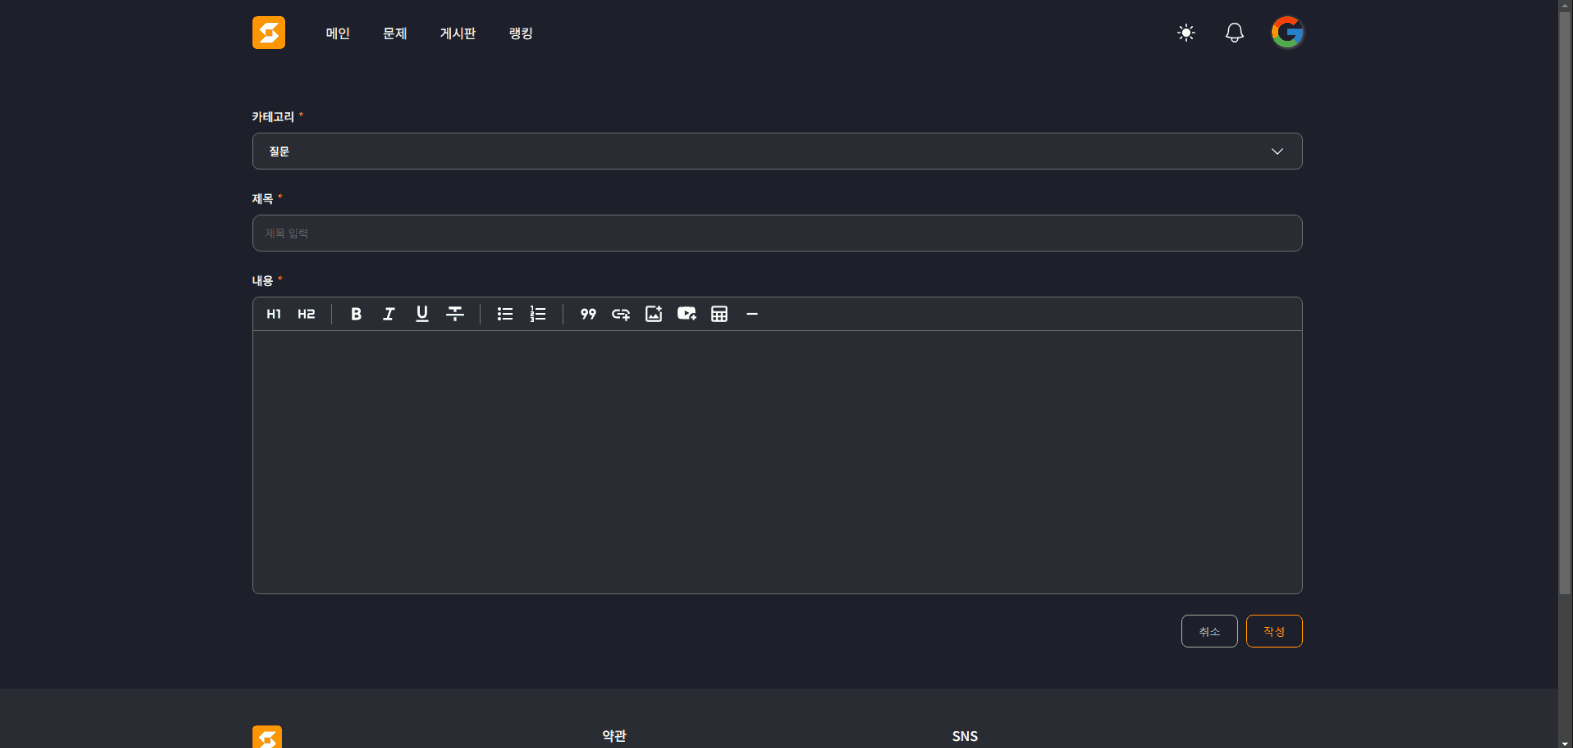1573x748 pixels.
Task: Click the 제목 title input field
Action: click(776, 234)
